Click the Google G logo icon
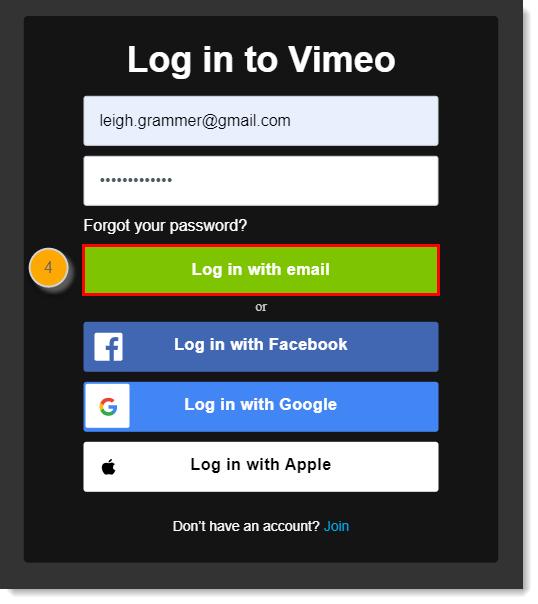This screenshot has height=604, width=538. point(108,406)
